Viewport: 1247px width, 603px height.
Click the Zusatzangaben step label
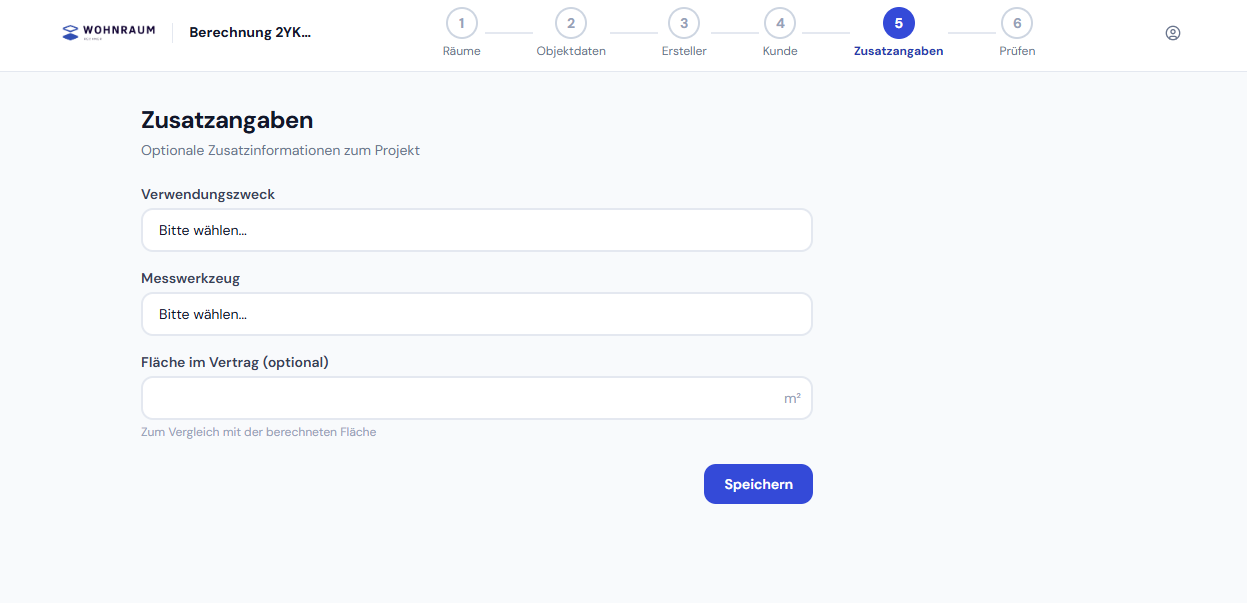click(x=898, y=52)
